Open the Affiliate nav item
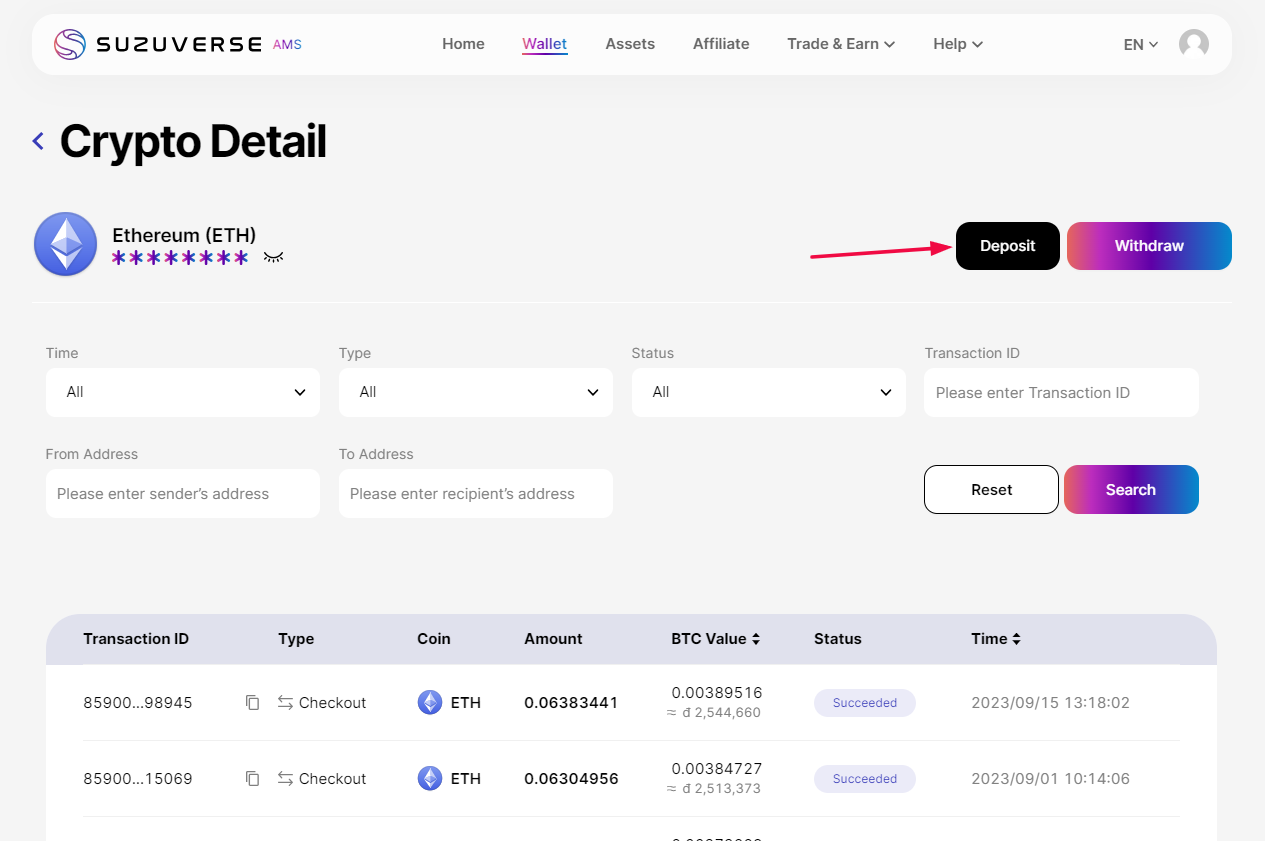1265x841 pixels. pos(721,44)
